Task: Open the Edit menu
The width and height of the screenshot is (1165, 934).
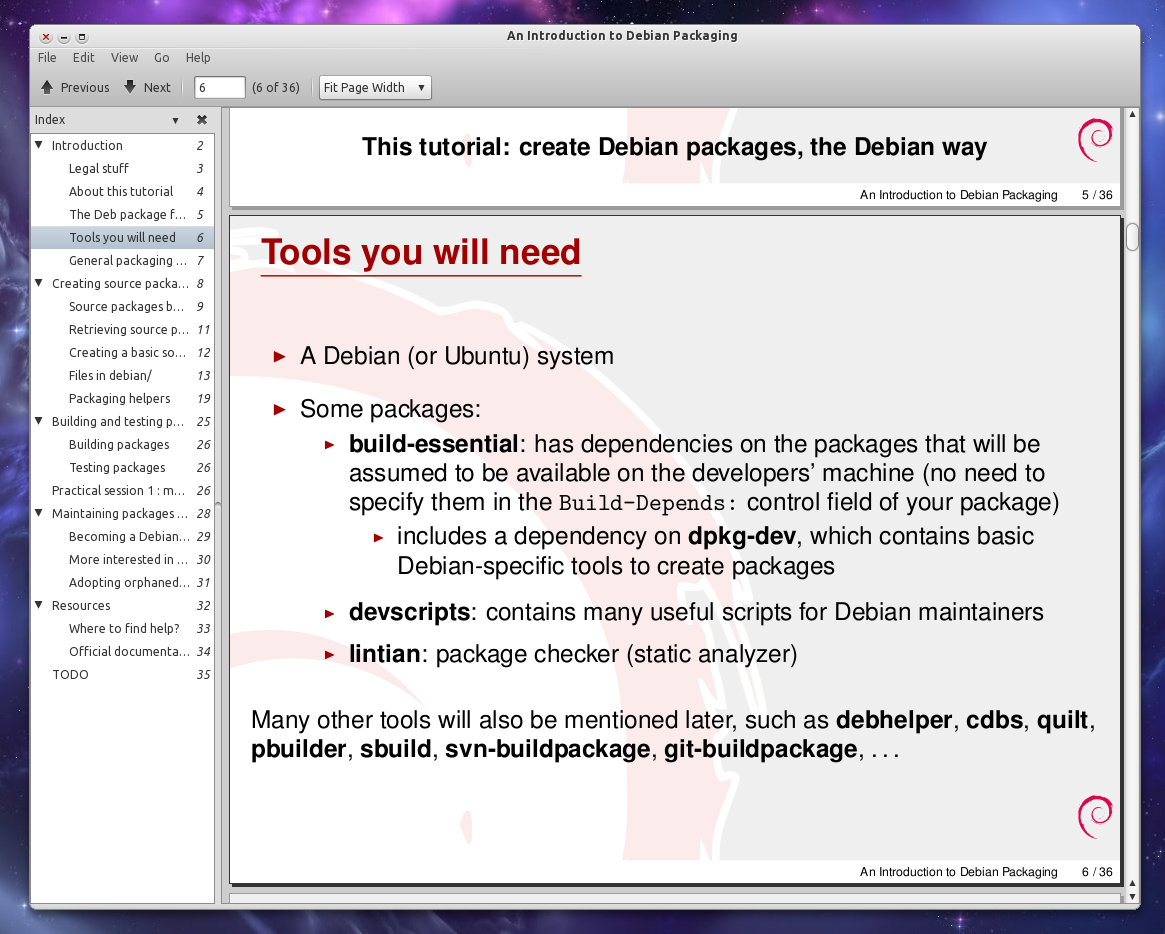Action: pyautogui.click(x=83, y=57)
